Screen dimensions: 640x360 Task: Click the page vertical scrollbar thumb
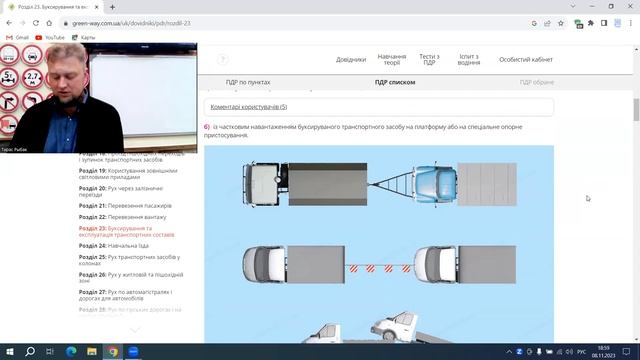(636, 110)
